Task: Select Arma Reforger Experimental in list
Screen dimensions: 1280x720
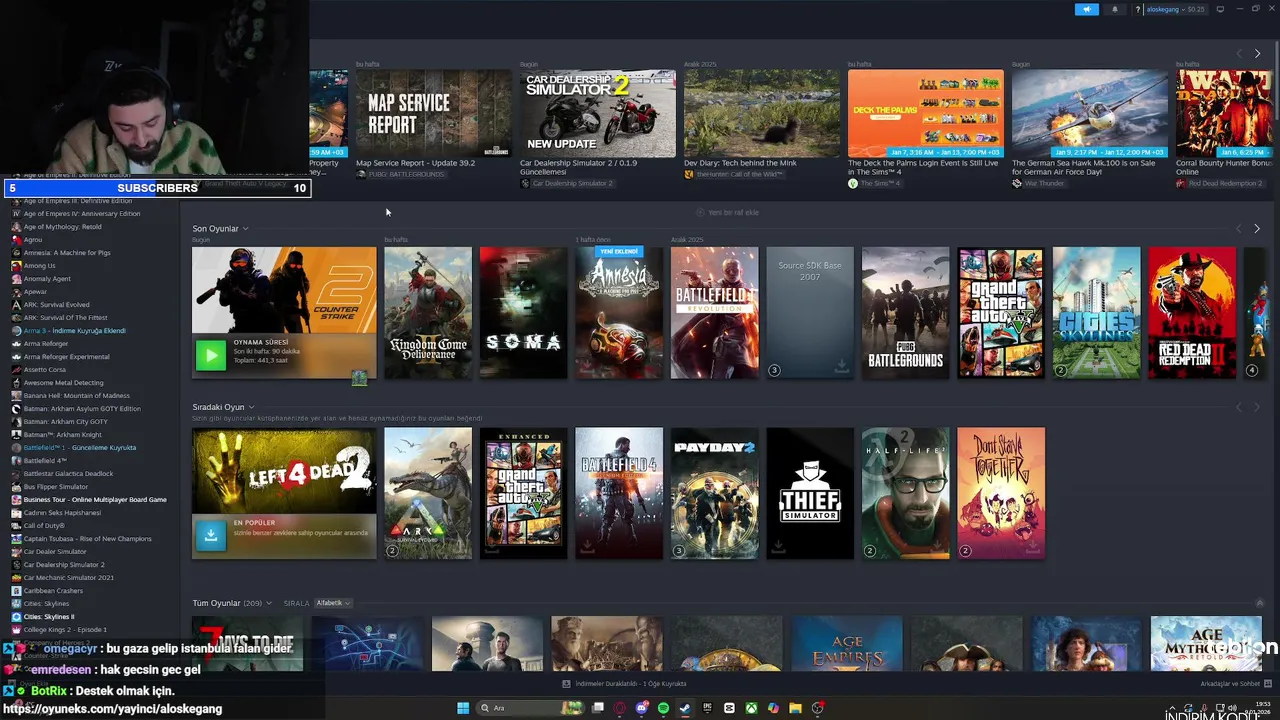Action: 67,357
